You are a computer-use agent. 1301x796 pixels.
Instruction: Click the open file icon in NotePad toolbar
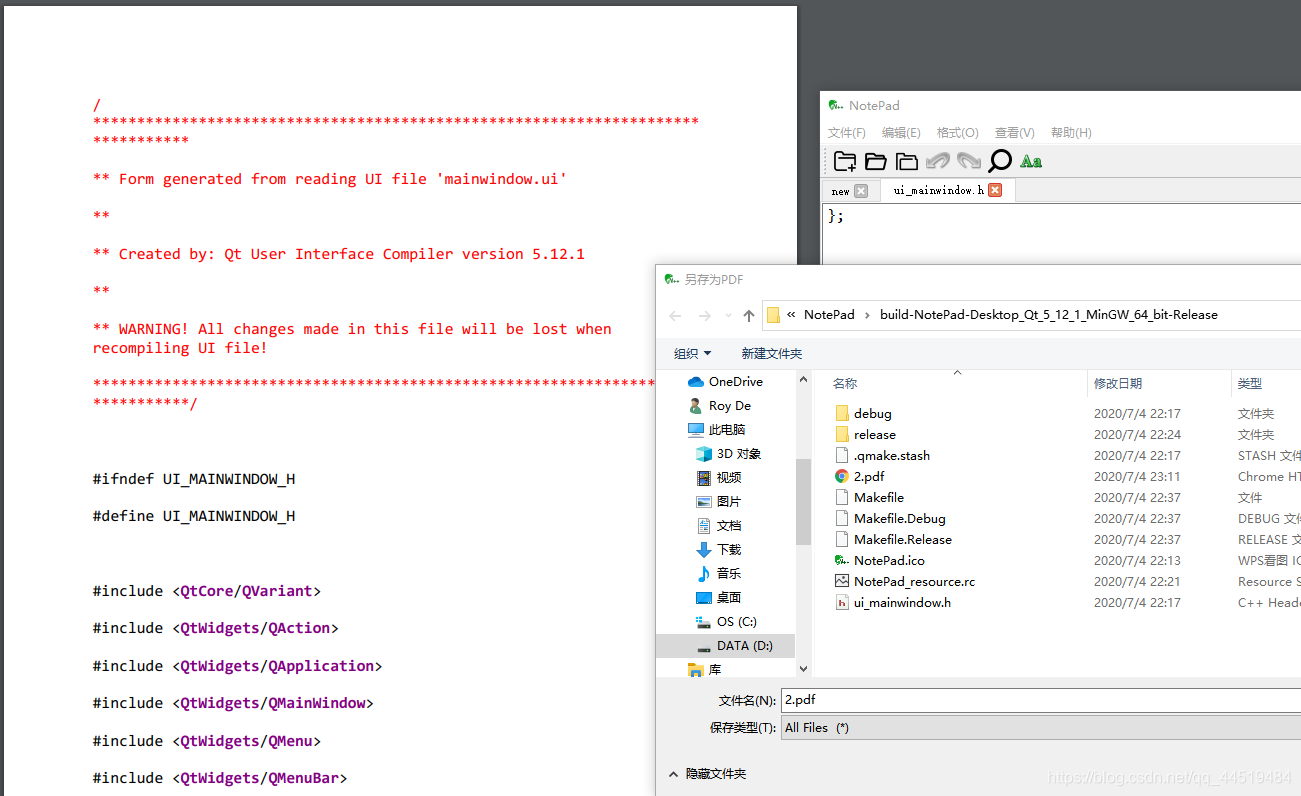pyautogui.click(x=876, y=161)
